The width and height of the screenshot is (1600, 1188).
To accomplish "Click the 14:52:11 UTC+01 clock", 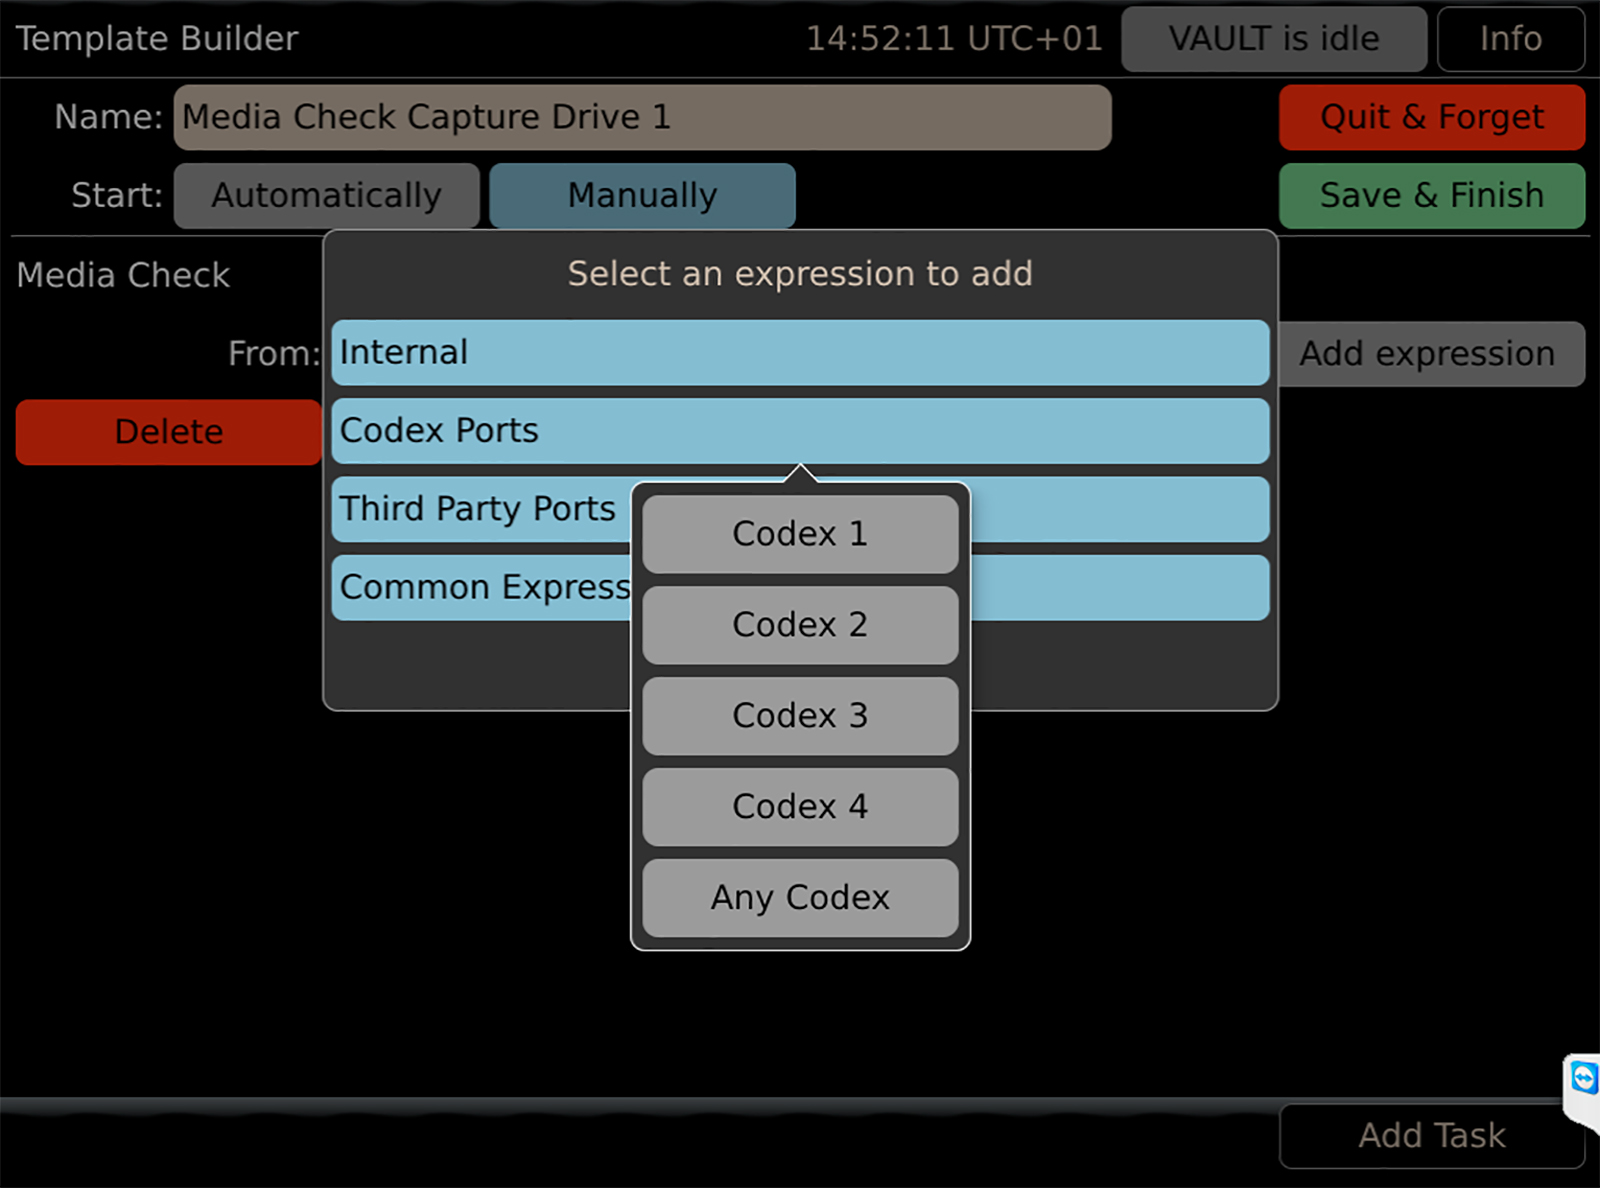I will (x=954, y=39).
